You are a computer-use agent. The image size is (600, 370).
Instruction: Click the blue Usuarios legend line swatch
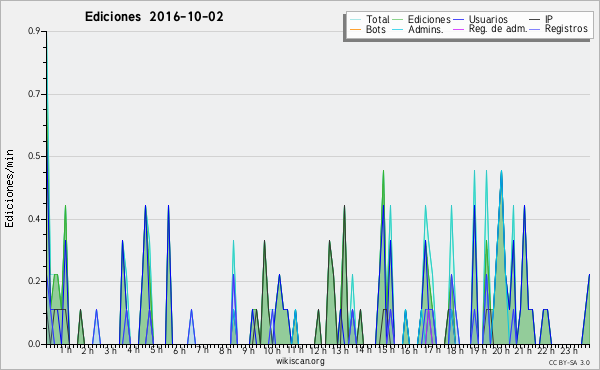tap(458, 20)
